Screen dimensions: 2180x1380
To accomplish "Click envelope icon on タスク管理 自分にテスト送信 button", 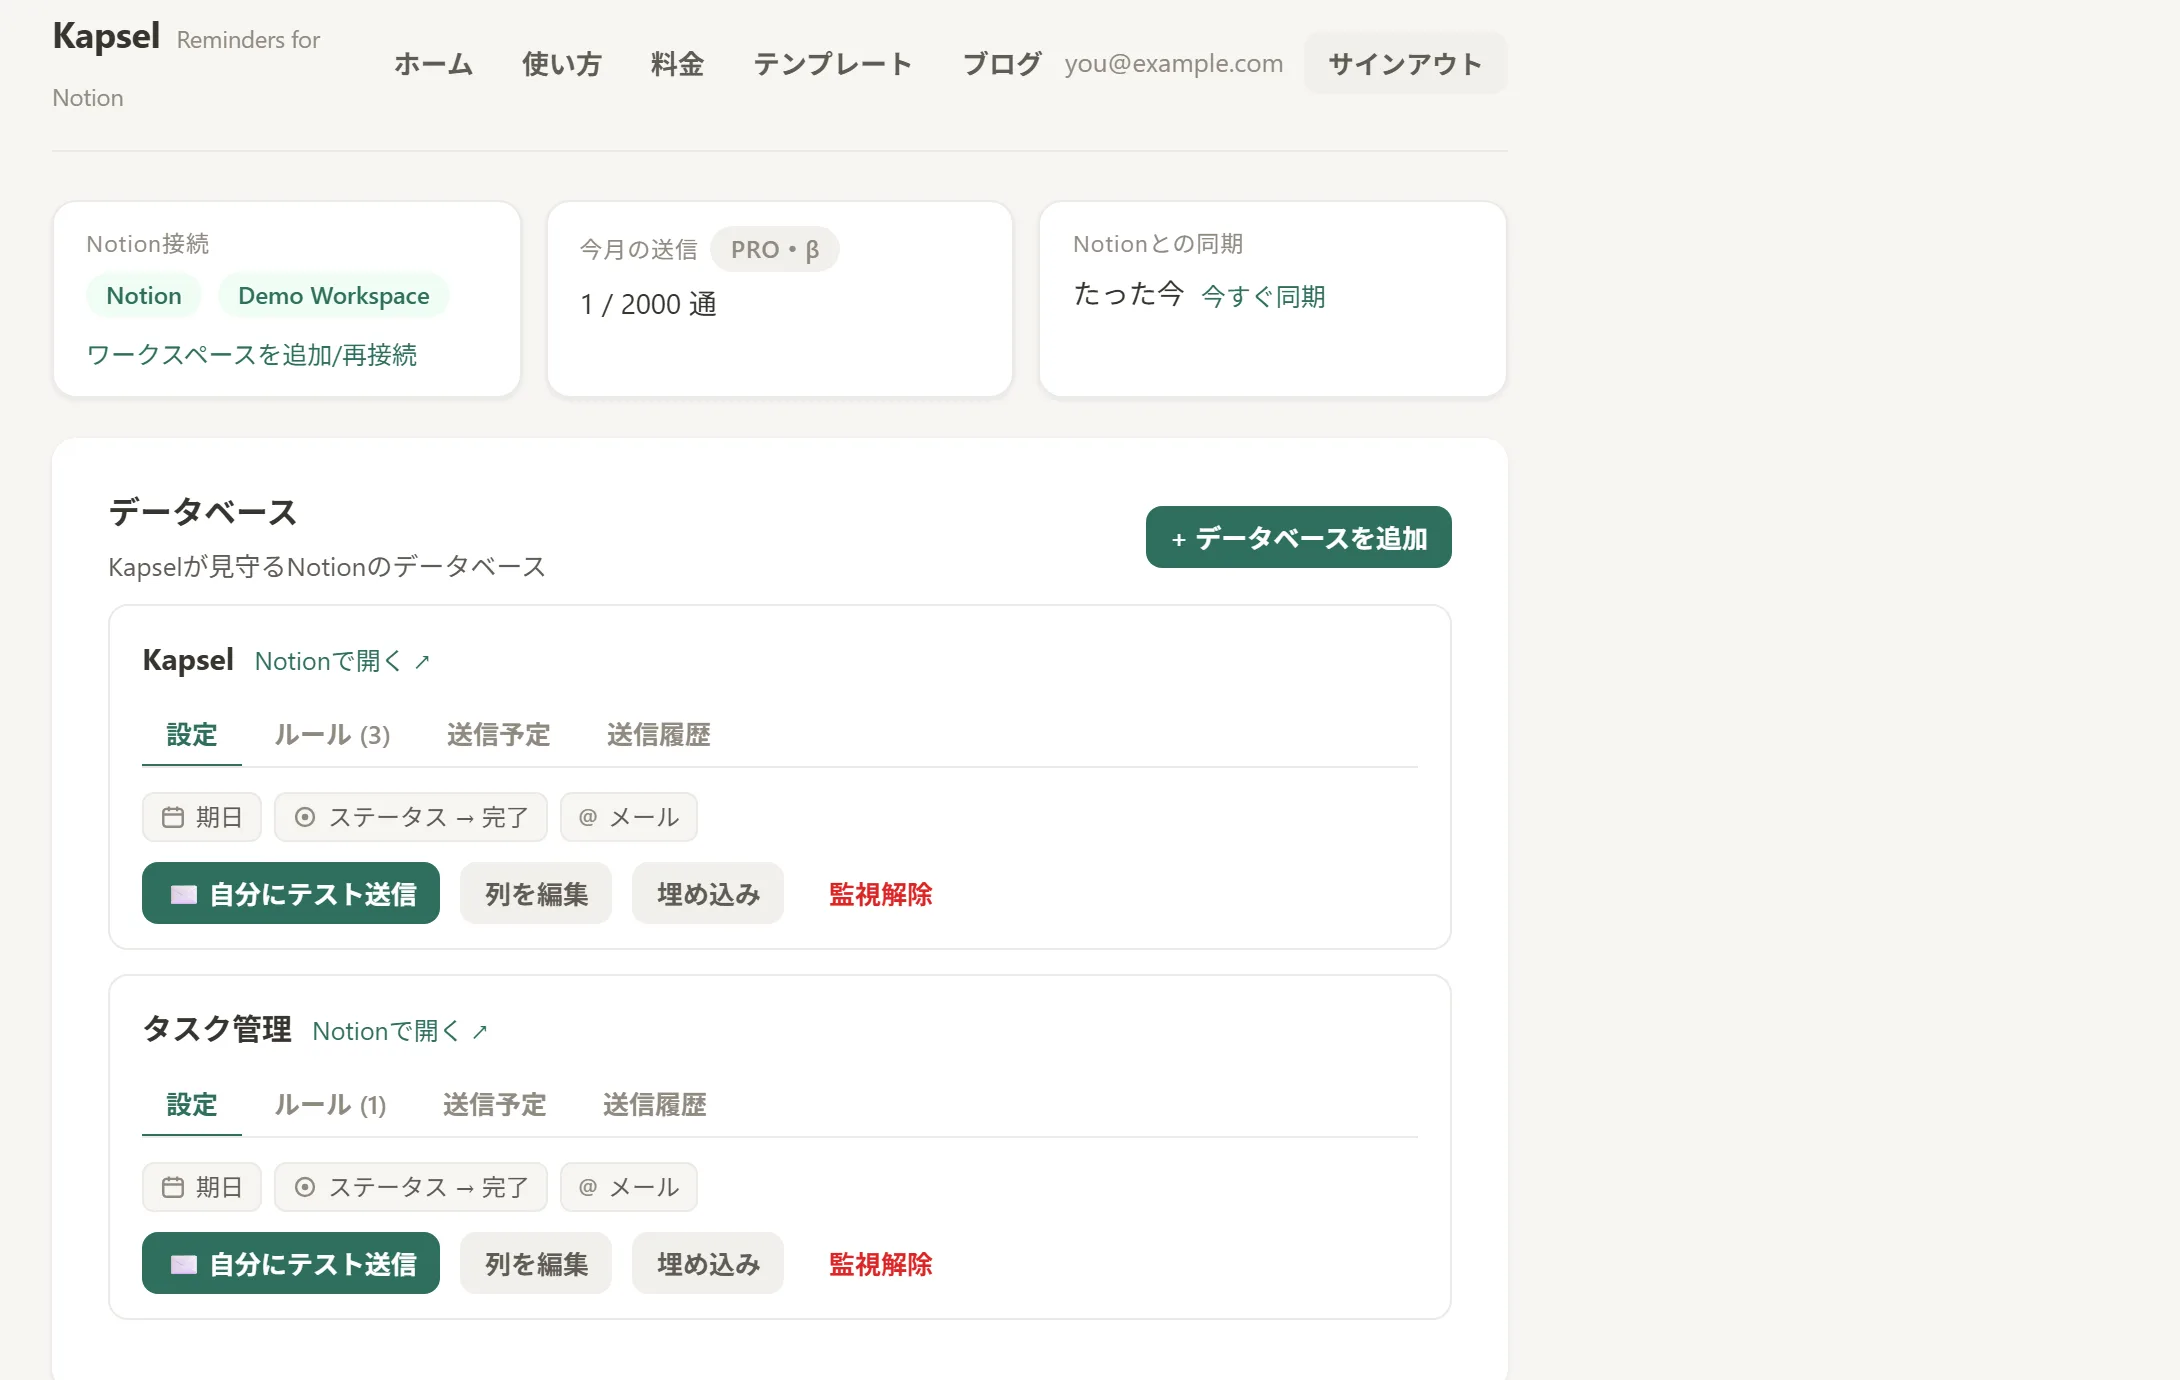I will point(184,1265).
